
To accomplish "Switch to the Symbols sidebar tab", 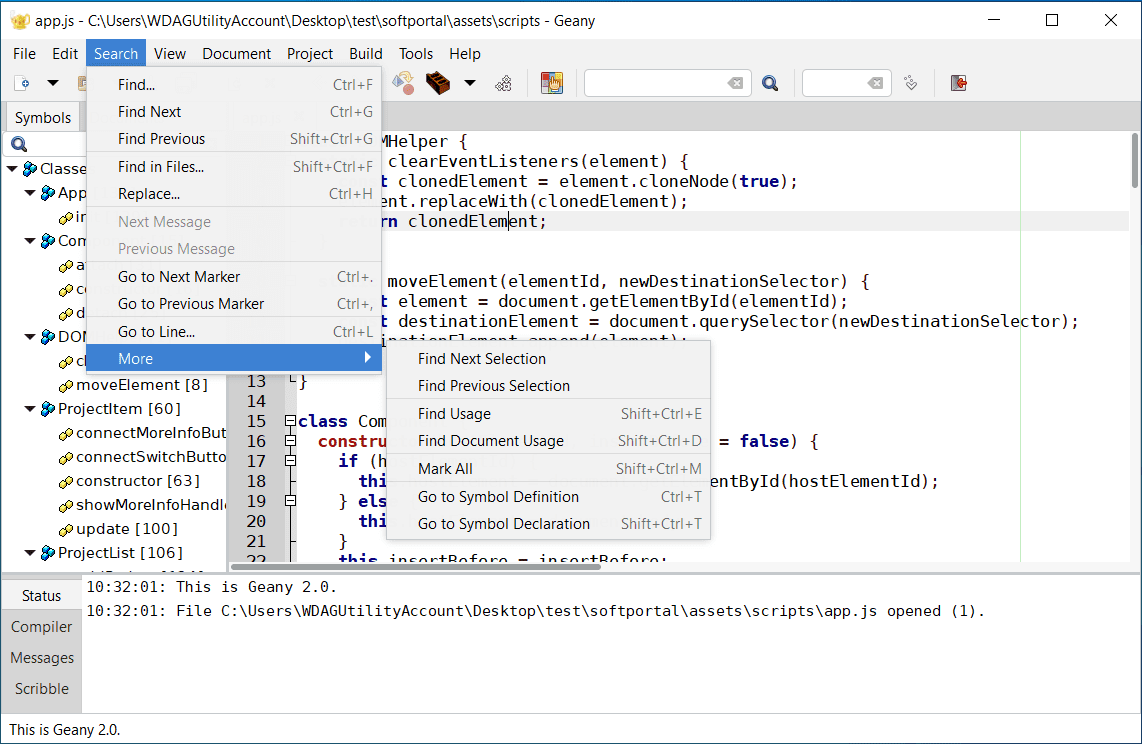I will (43, 118).
